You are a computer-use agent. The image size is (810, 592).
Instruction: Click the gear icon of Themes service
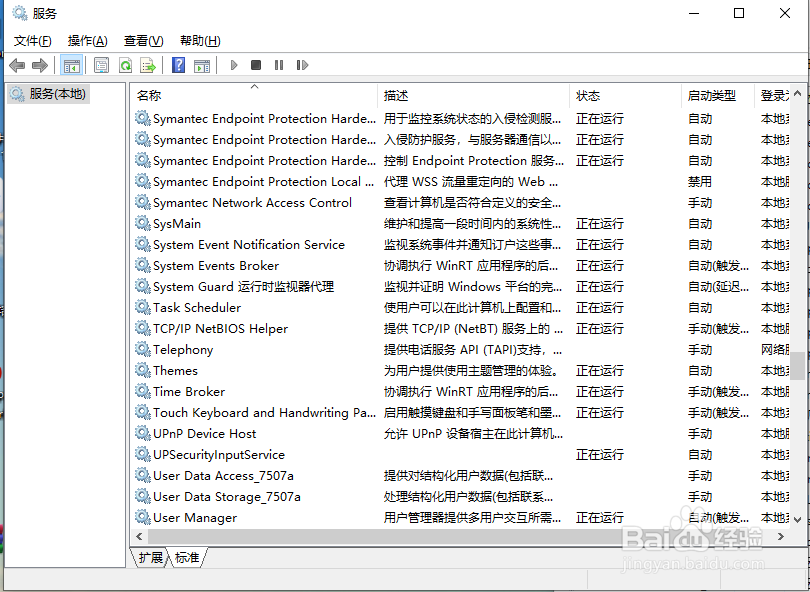(143, 370)
